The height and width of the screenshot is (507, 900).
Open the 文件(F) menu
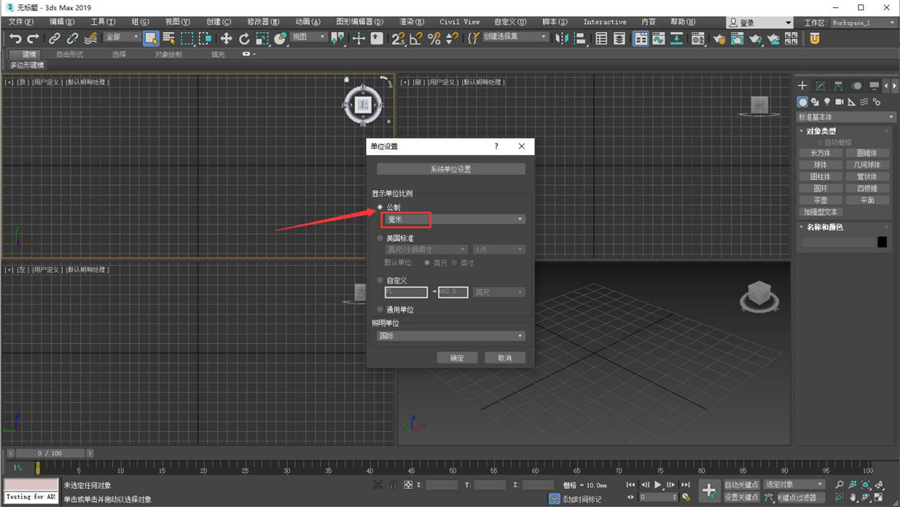21,22
